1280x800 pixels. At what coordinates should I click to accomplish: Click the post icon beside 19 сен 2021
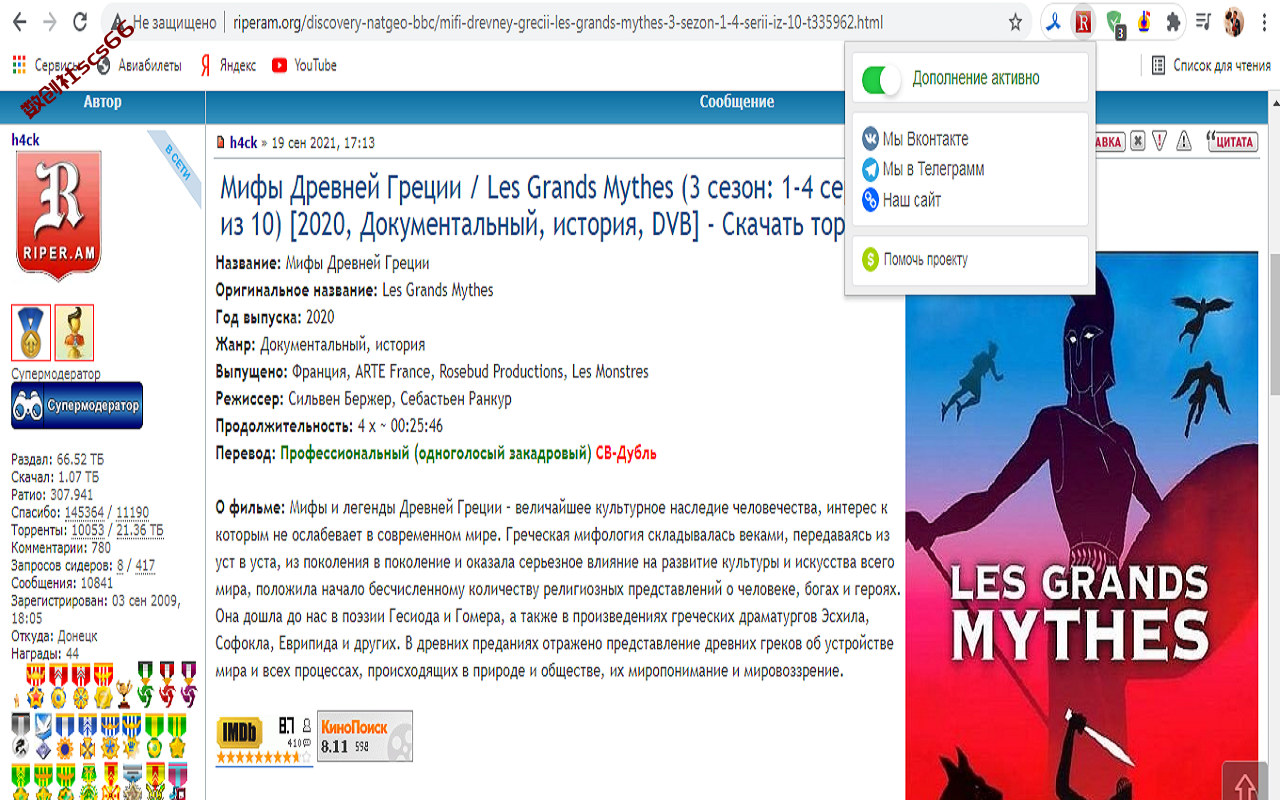pyautogui.click(x=221, y=142)
